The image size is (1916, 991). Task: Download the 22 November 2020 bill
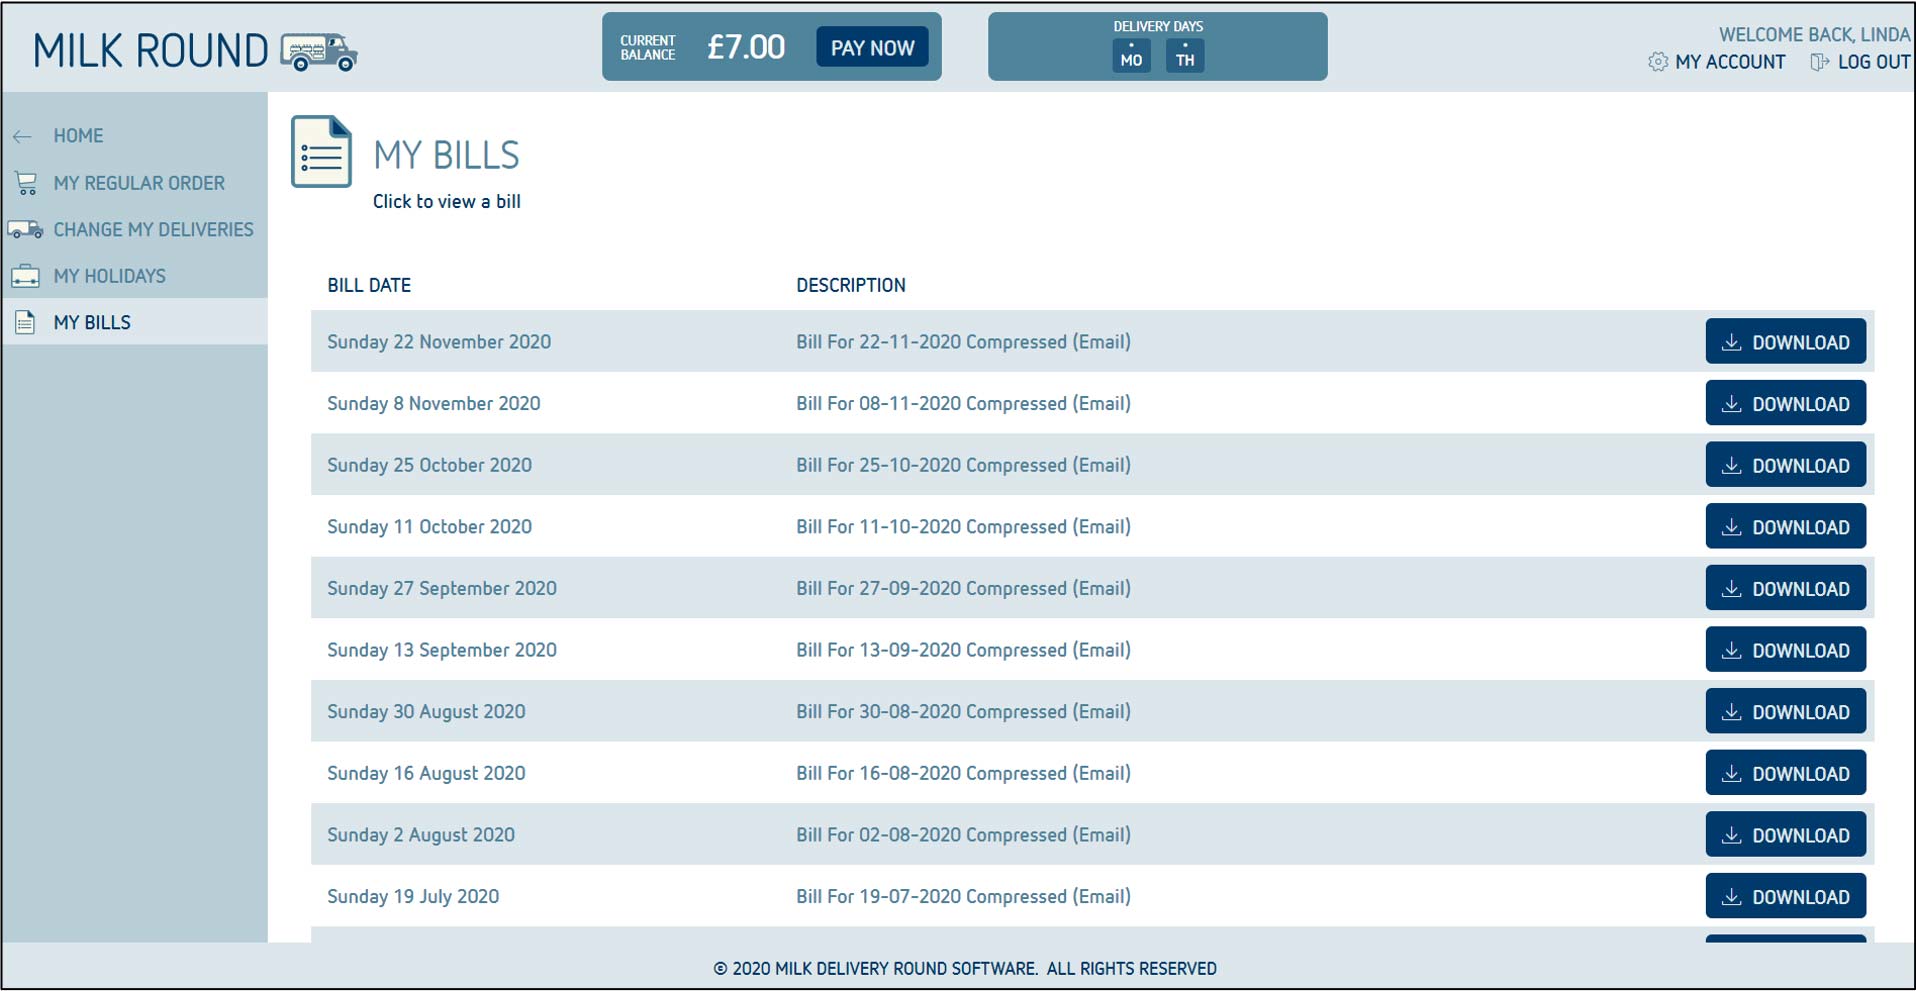(1785, 342)
